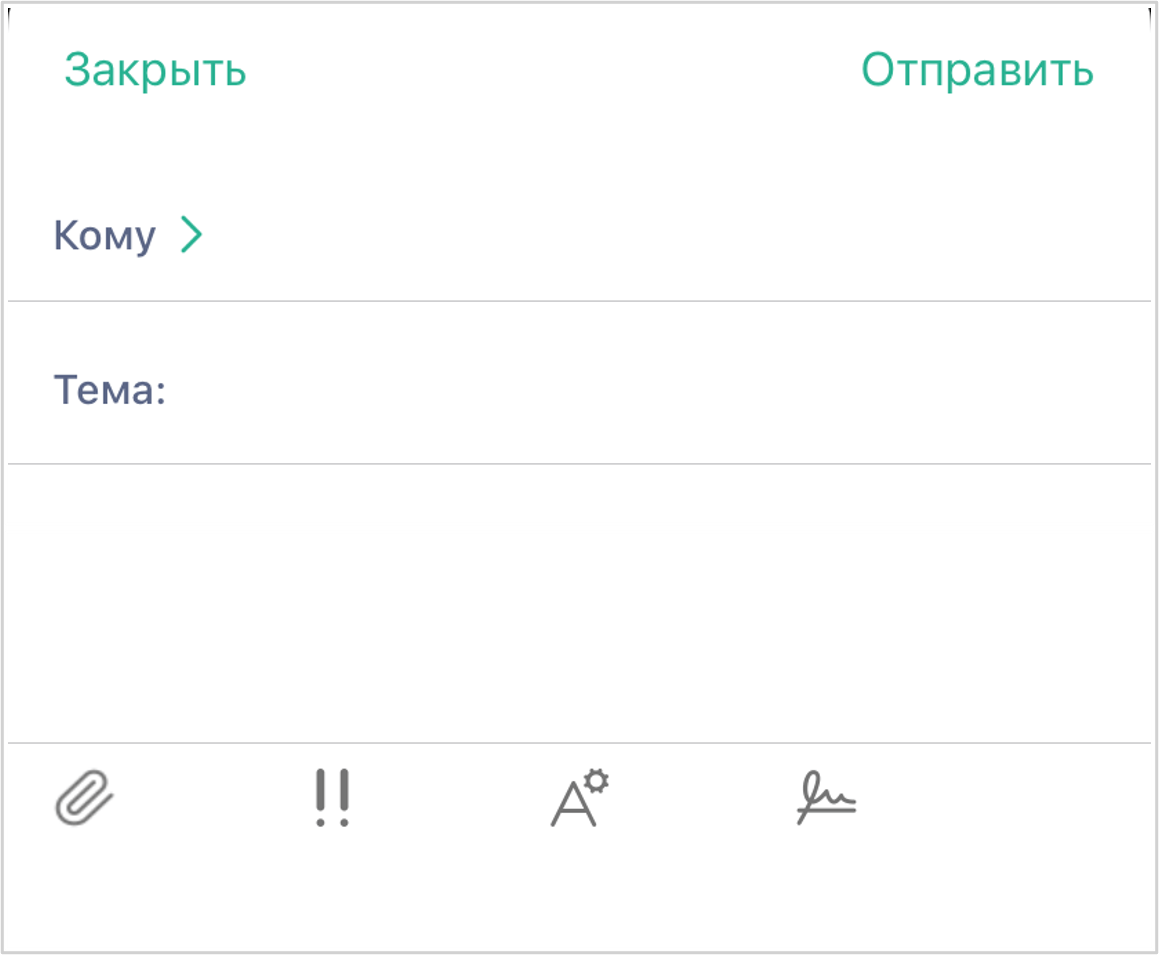Click Закрыть to close the draft
The height and width of the screenshot is (955, 1159).
155,68
